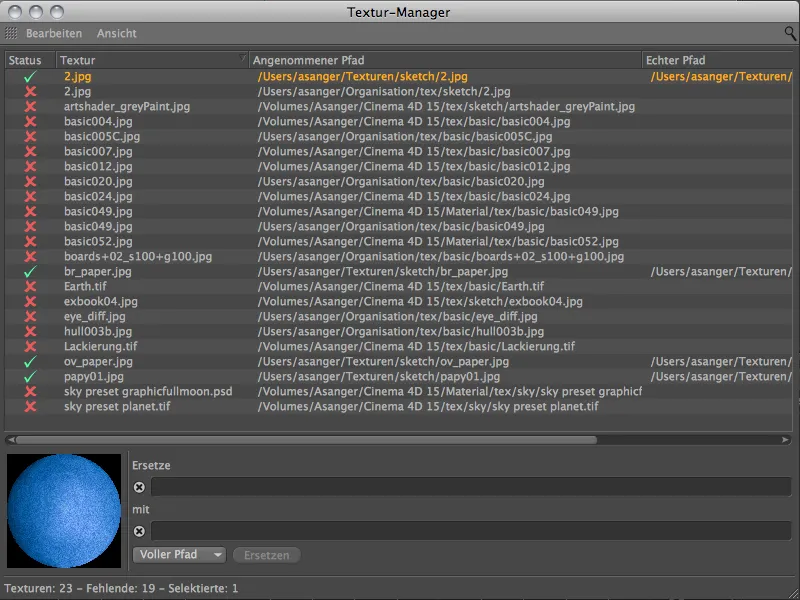Click the clear icon in the Ersetze field
800x600 pixels.
140,489
